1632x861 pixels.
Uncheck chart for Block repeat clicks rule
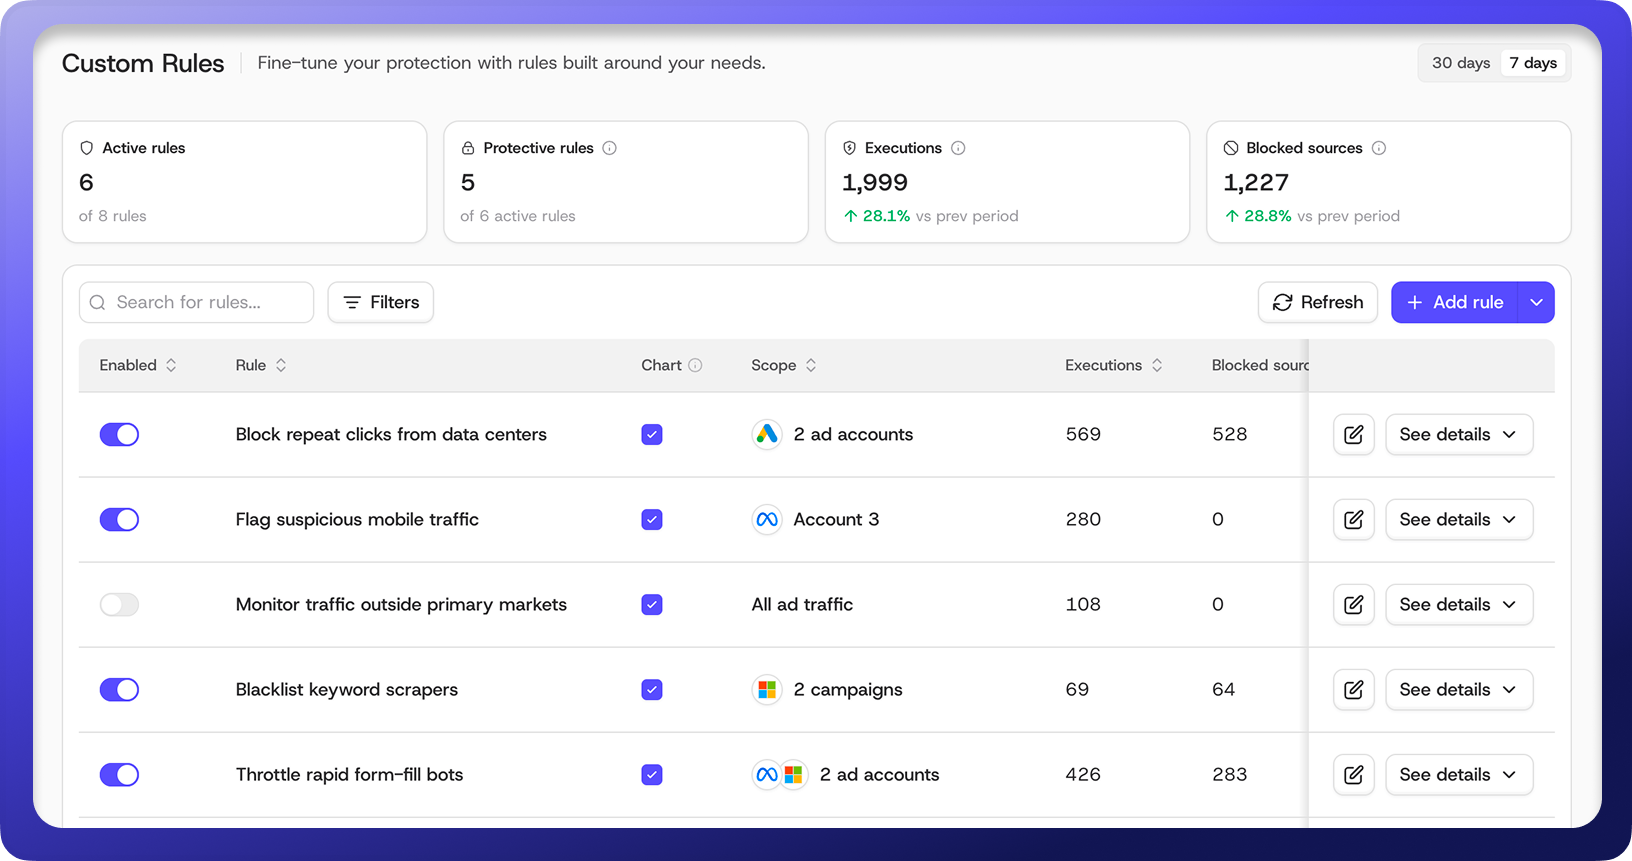(x=652, y=434)
